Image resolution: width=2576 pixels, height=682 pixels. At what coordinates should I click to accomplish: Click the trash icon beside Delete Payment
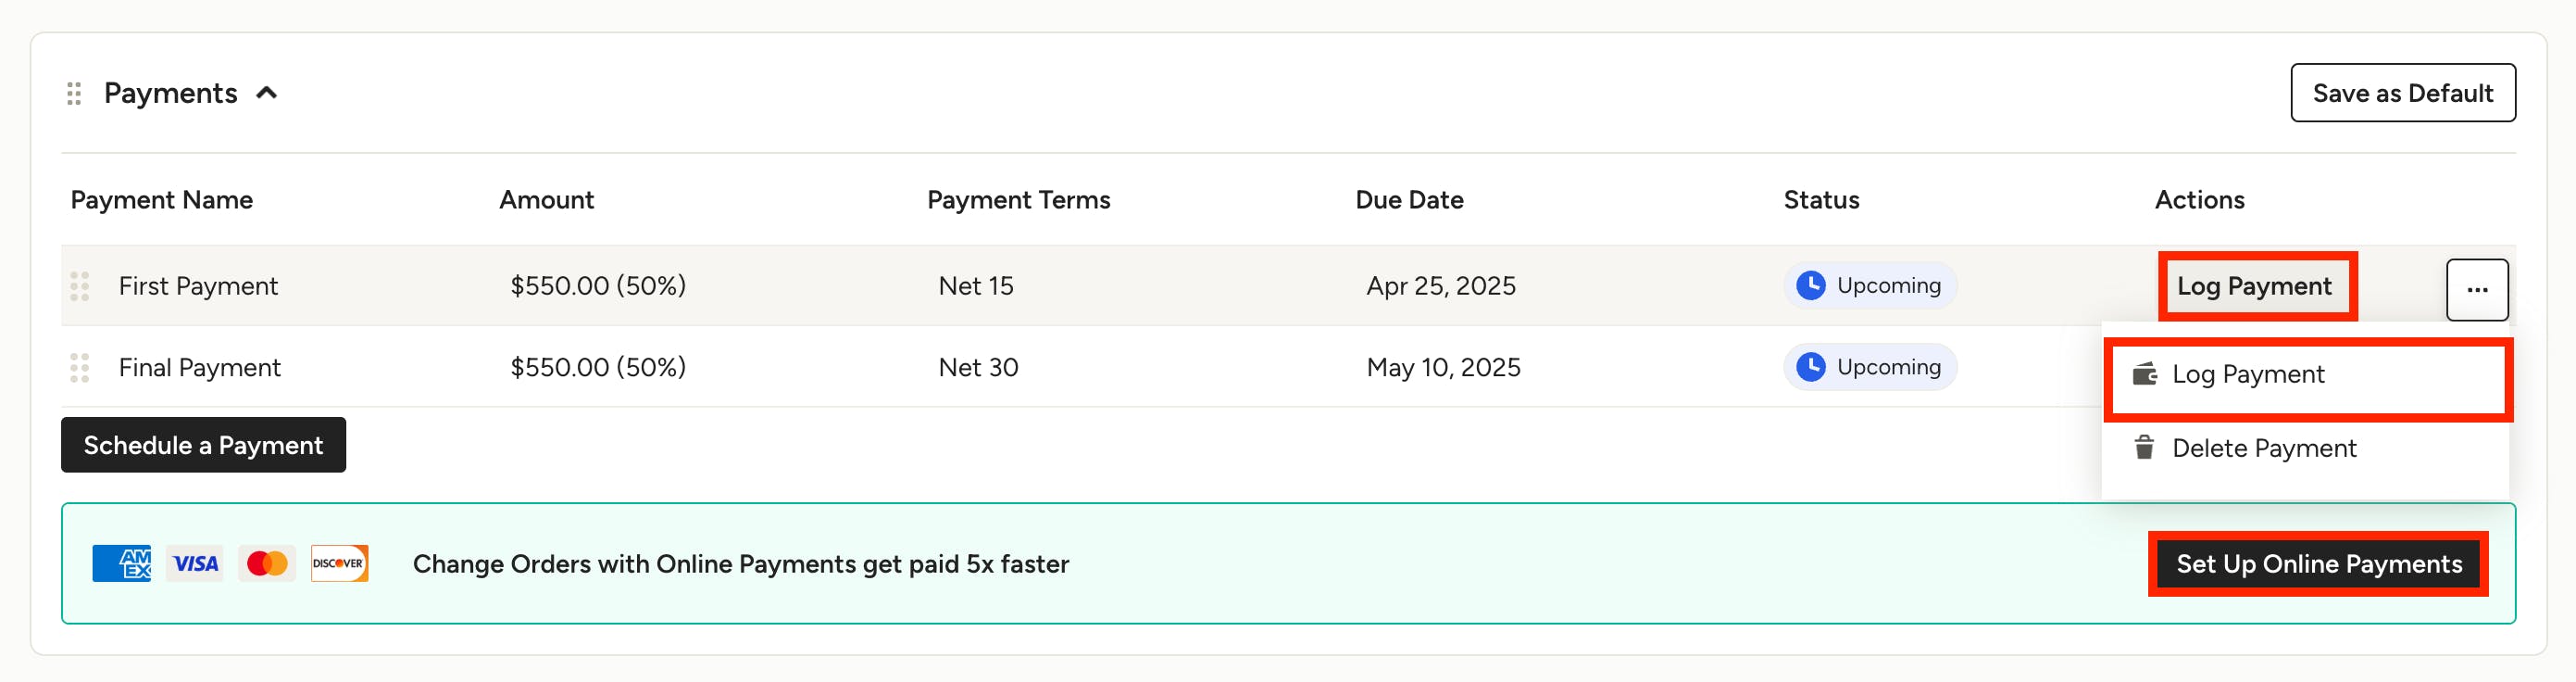pyautogui.click(x=2144, y=448)
